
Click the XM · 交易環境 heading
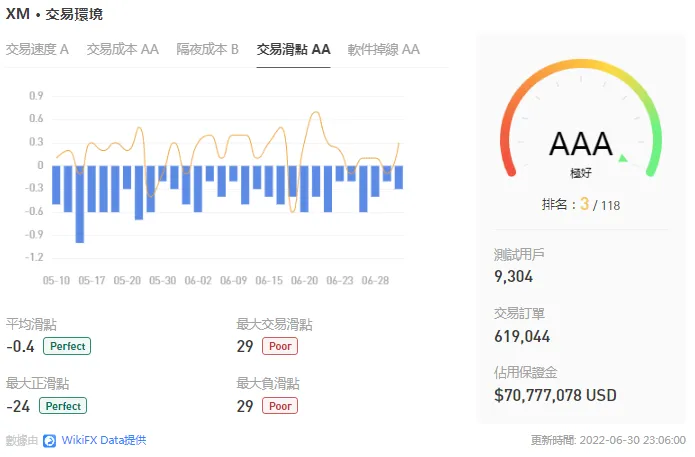point(54,14)
